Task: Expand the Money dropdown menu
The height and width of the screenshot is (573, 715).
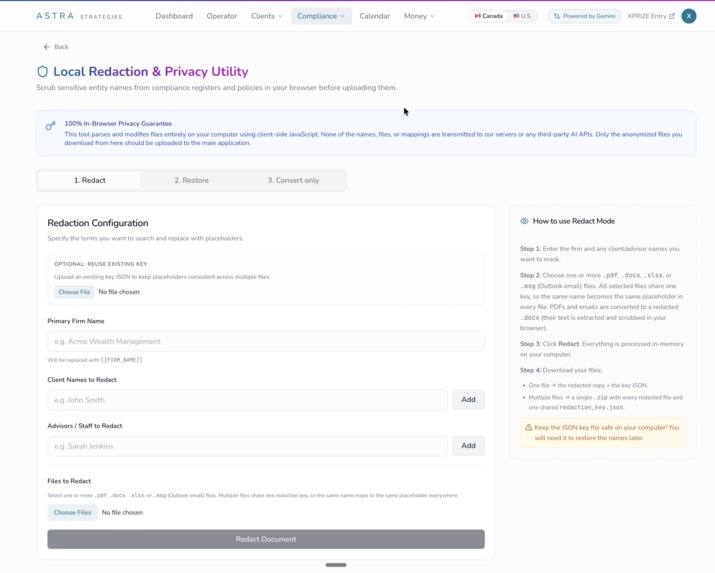Action: click(x=419, y=16)
